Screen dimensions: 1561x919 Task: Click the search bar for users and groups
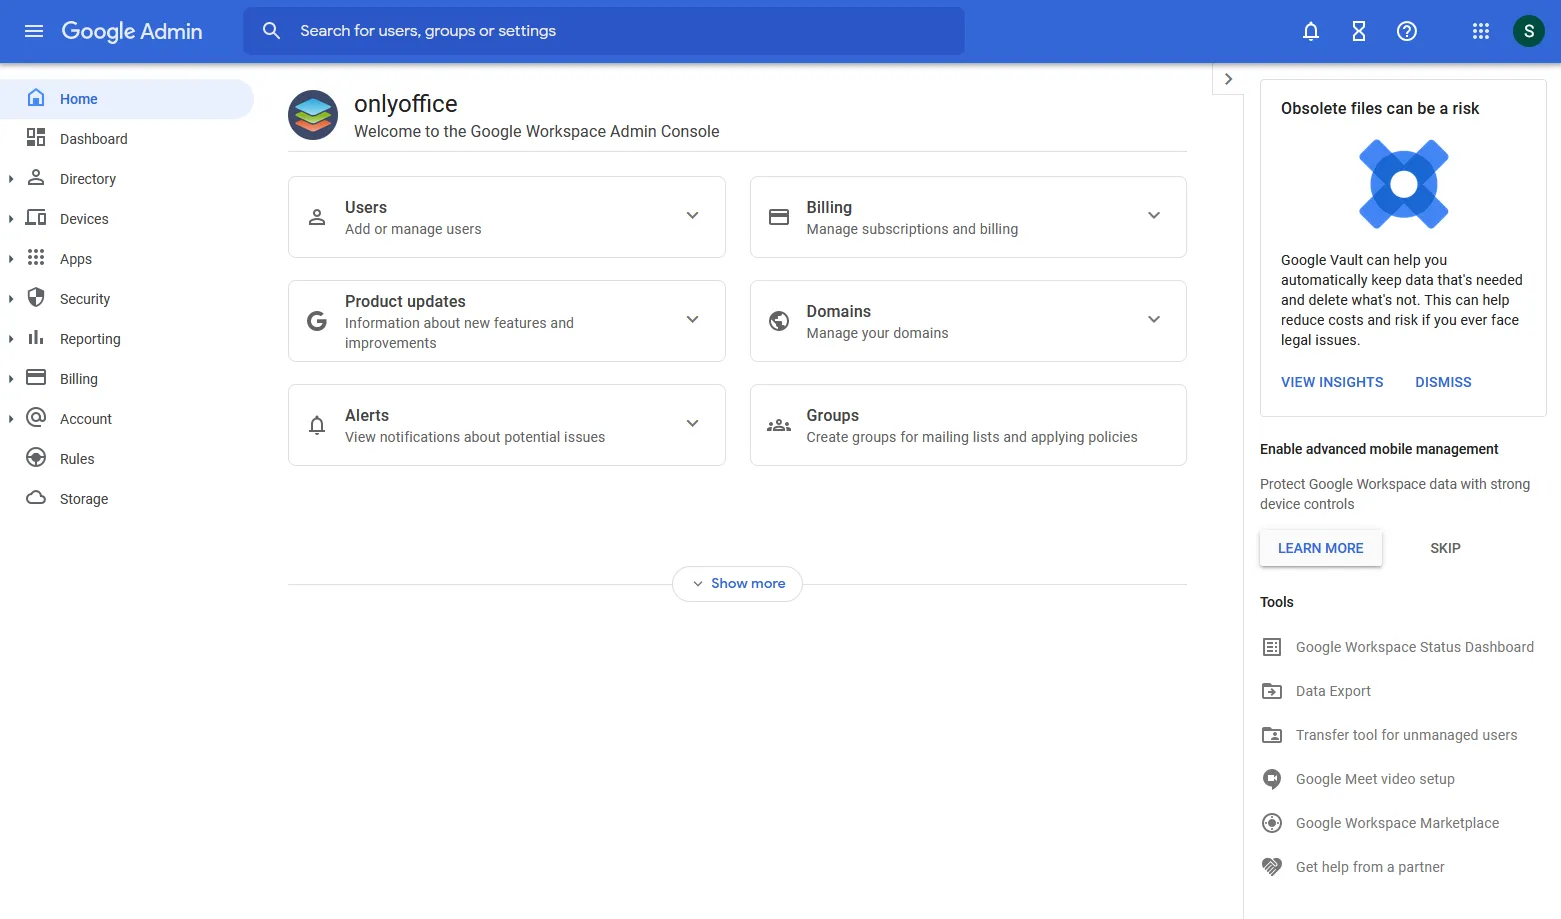603,30
